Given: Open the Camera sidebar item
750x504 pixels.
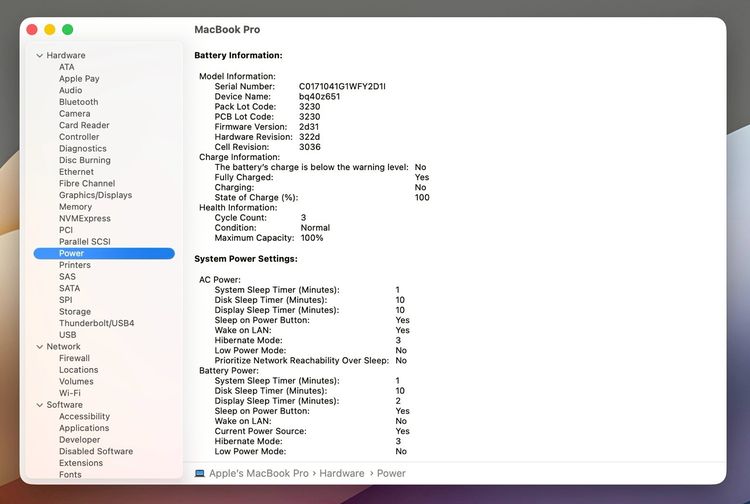Looking at the screenshot, I should point(74,113).
